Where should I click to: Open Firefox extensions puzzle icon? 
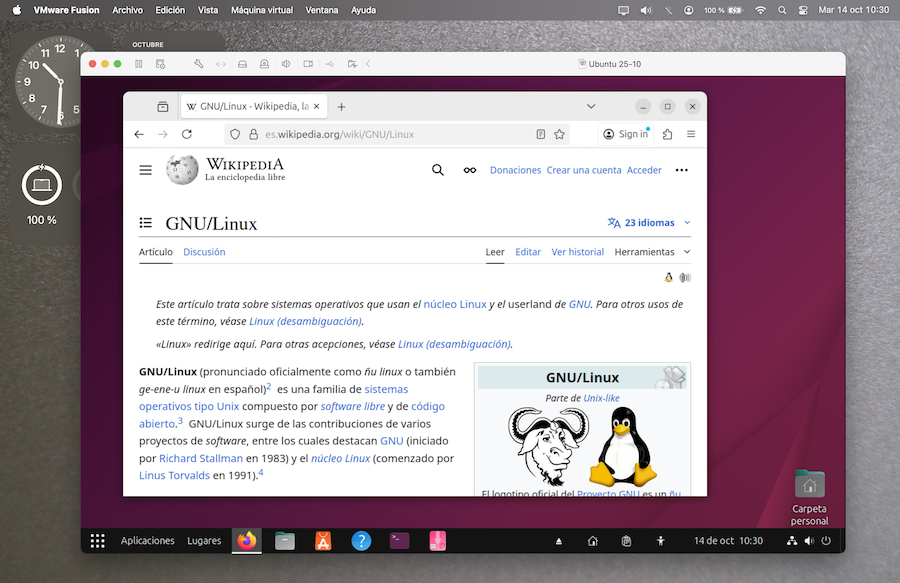point(667,134)
